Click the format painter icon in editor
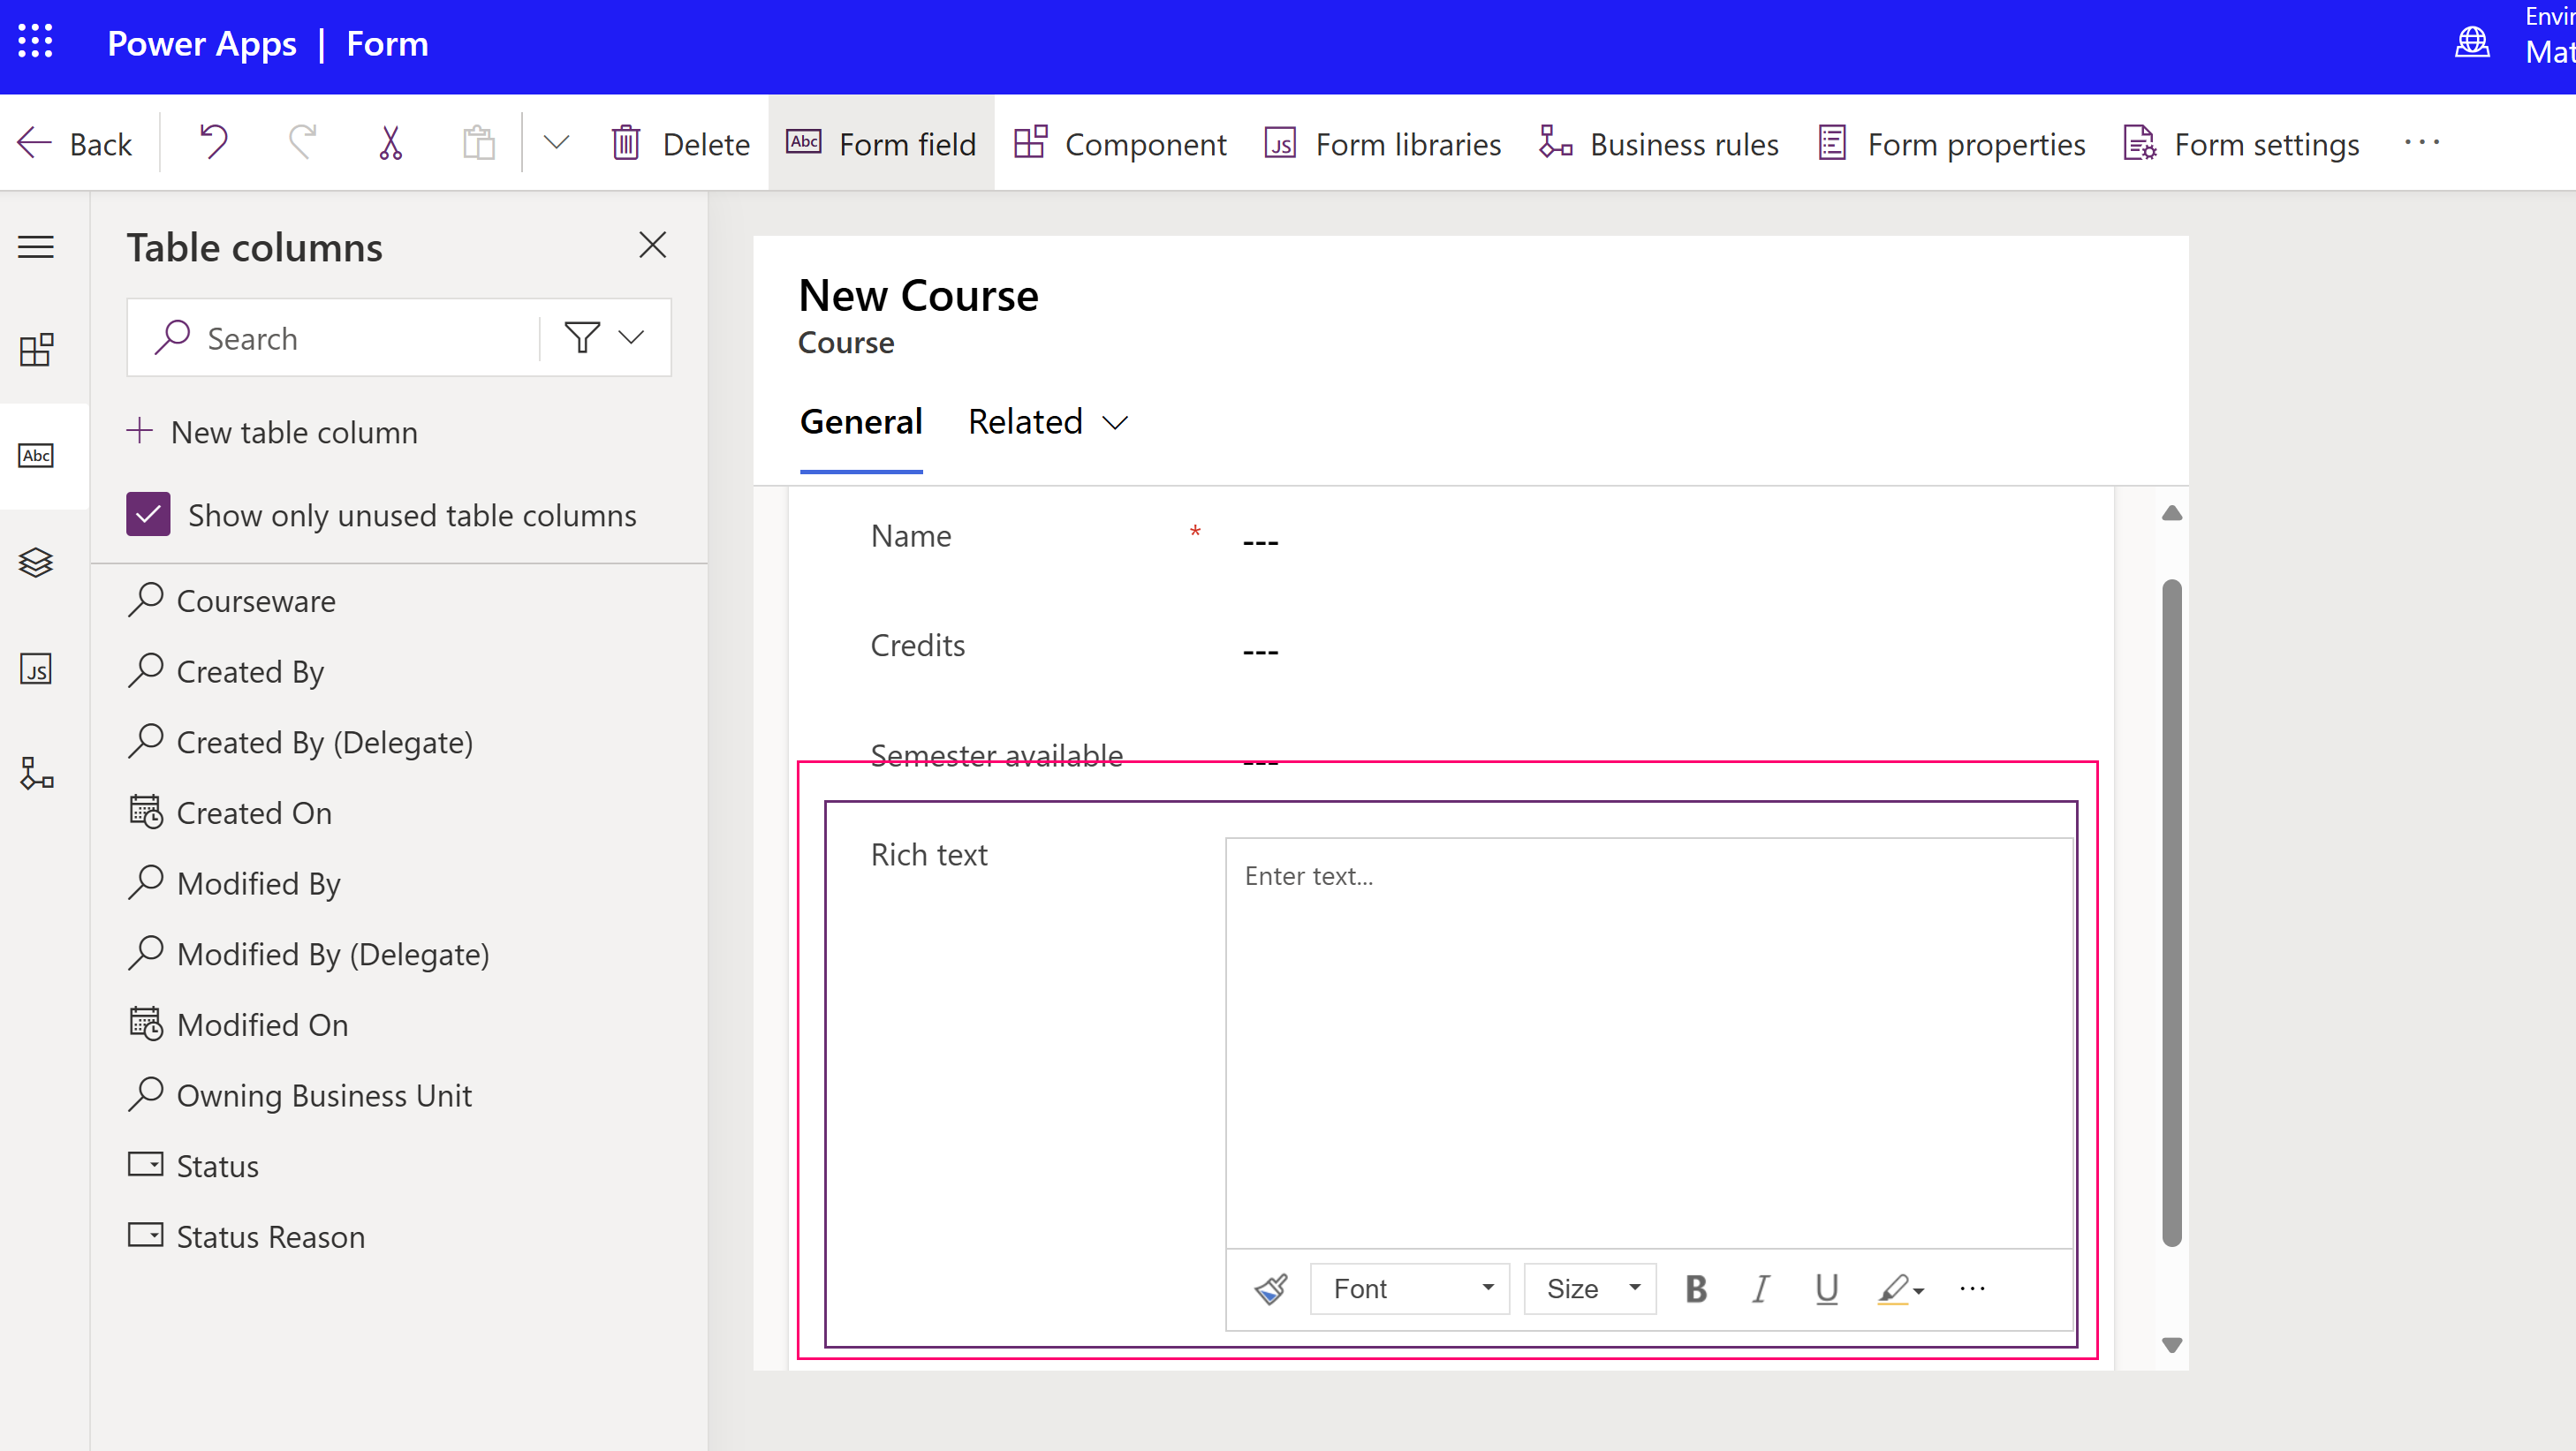Screen dimensions: 2576x1451 [1271, 1288]
